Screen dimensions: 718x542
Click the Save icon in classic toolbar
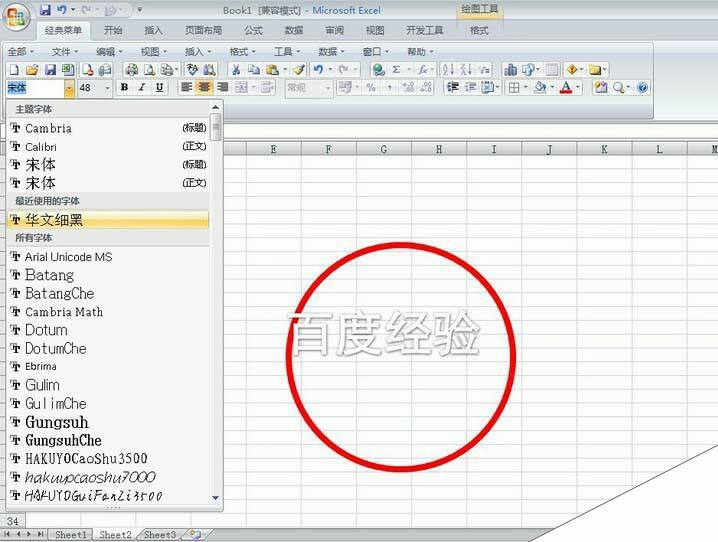[49, 70]
